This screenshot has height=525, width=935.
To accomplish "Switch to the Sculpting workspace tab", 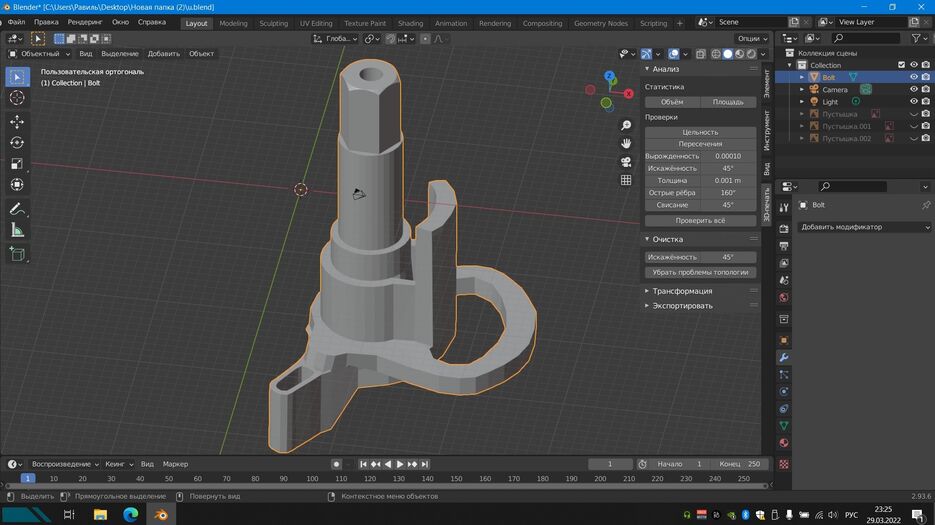I will click(274, 23).
